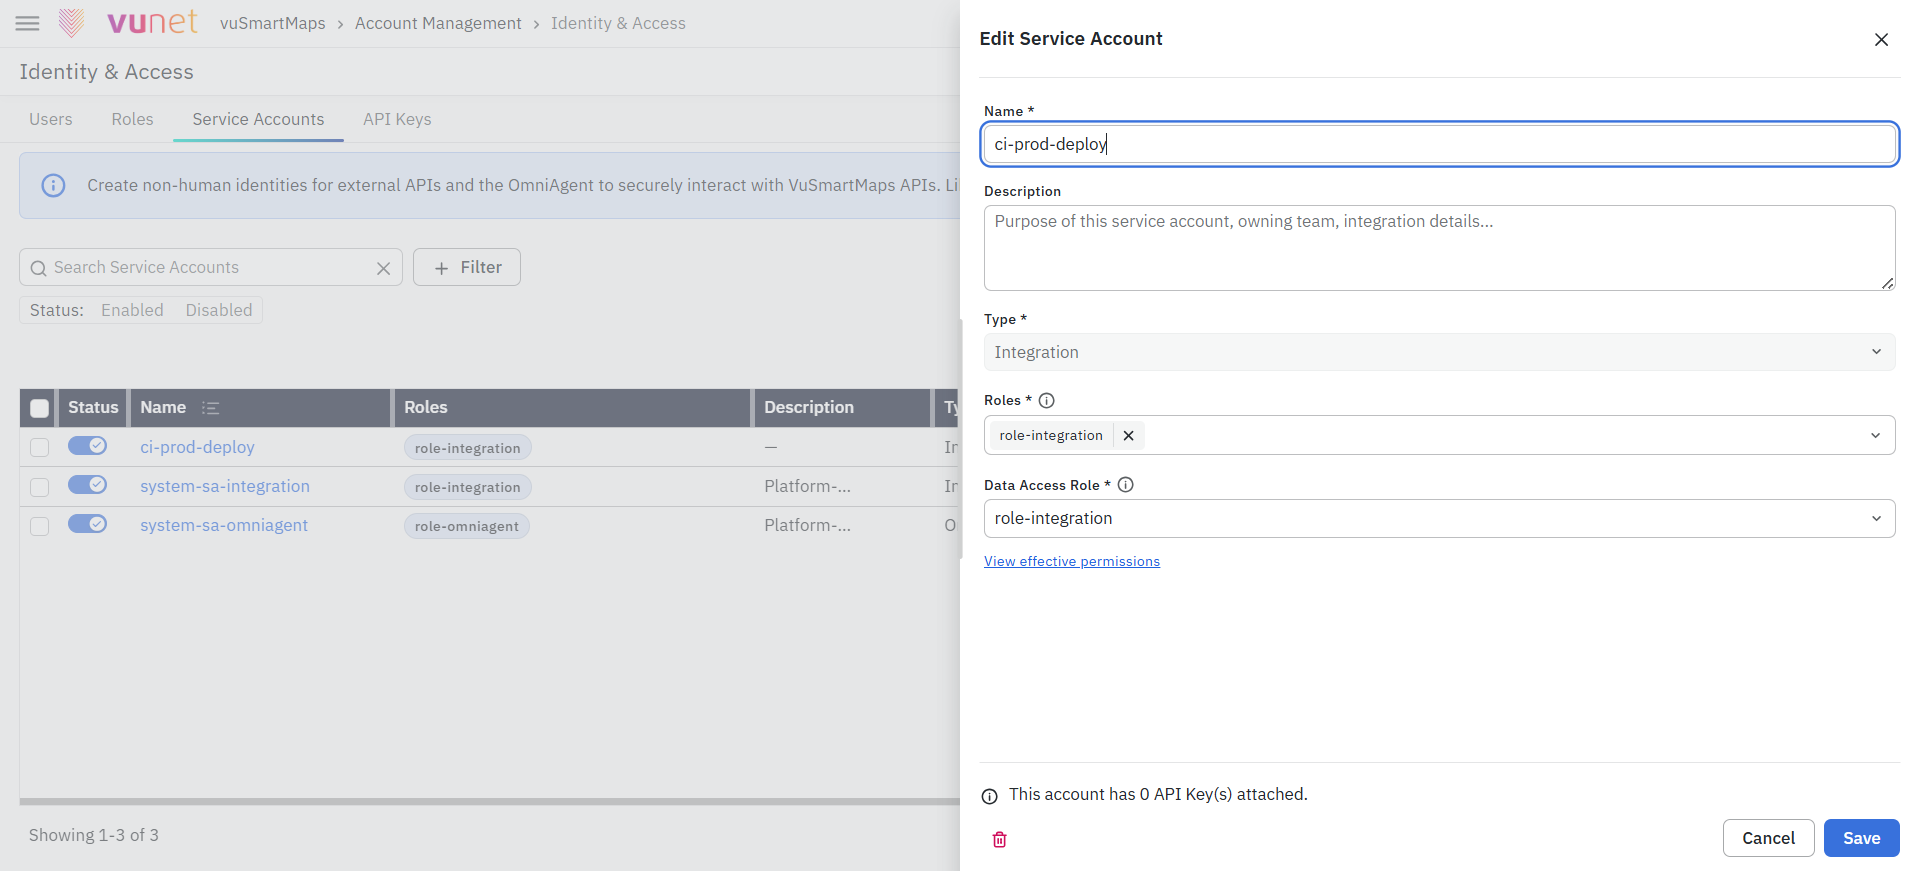Click role-omniagent tag in system-sa-omniagent row
The width and height of the screenshot is (1918, 871).
point(467,526)
